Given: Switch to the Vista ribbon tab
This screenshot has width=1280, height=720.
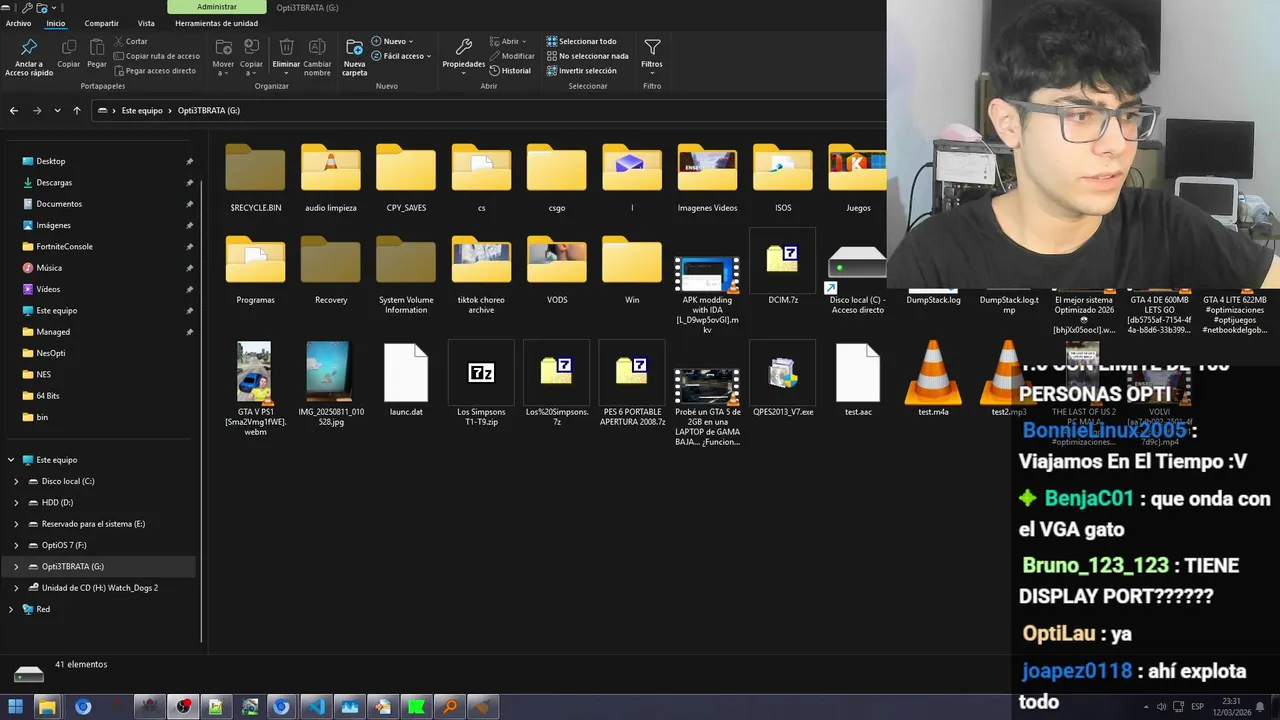Looking at the screenshot, I should point(146,23).
